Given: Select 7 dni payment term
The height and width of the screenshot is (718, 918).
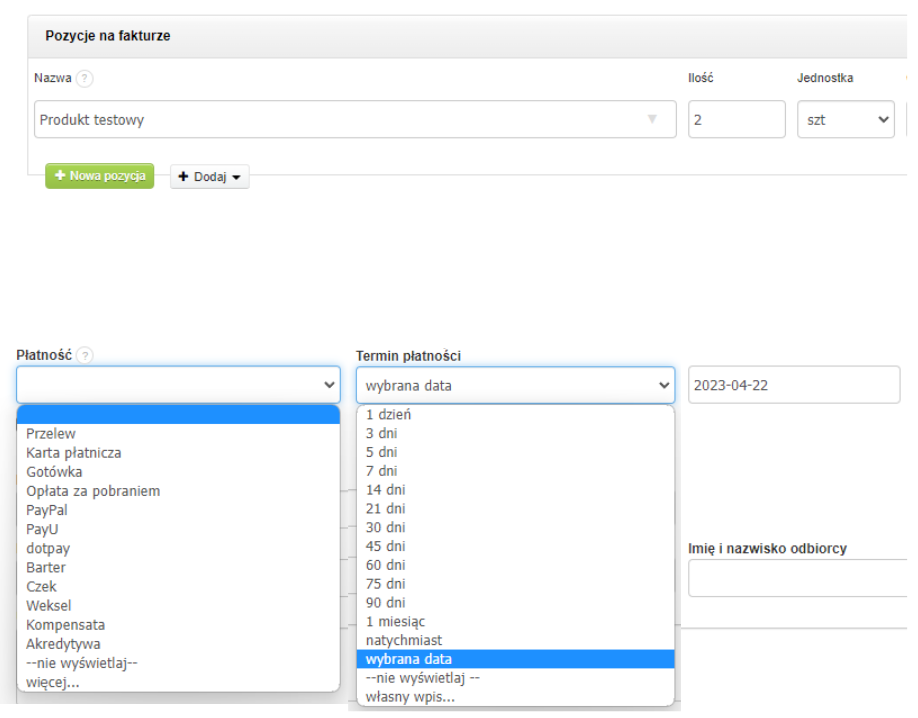Looking at the screenshot, I should point(515,471).
